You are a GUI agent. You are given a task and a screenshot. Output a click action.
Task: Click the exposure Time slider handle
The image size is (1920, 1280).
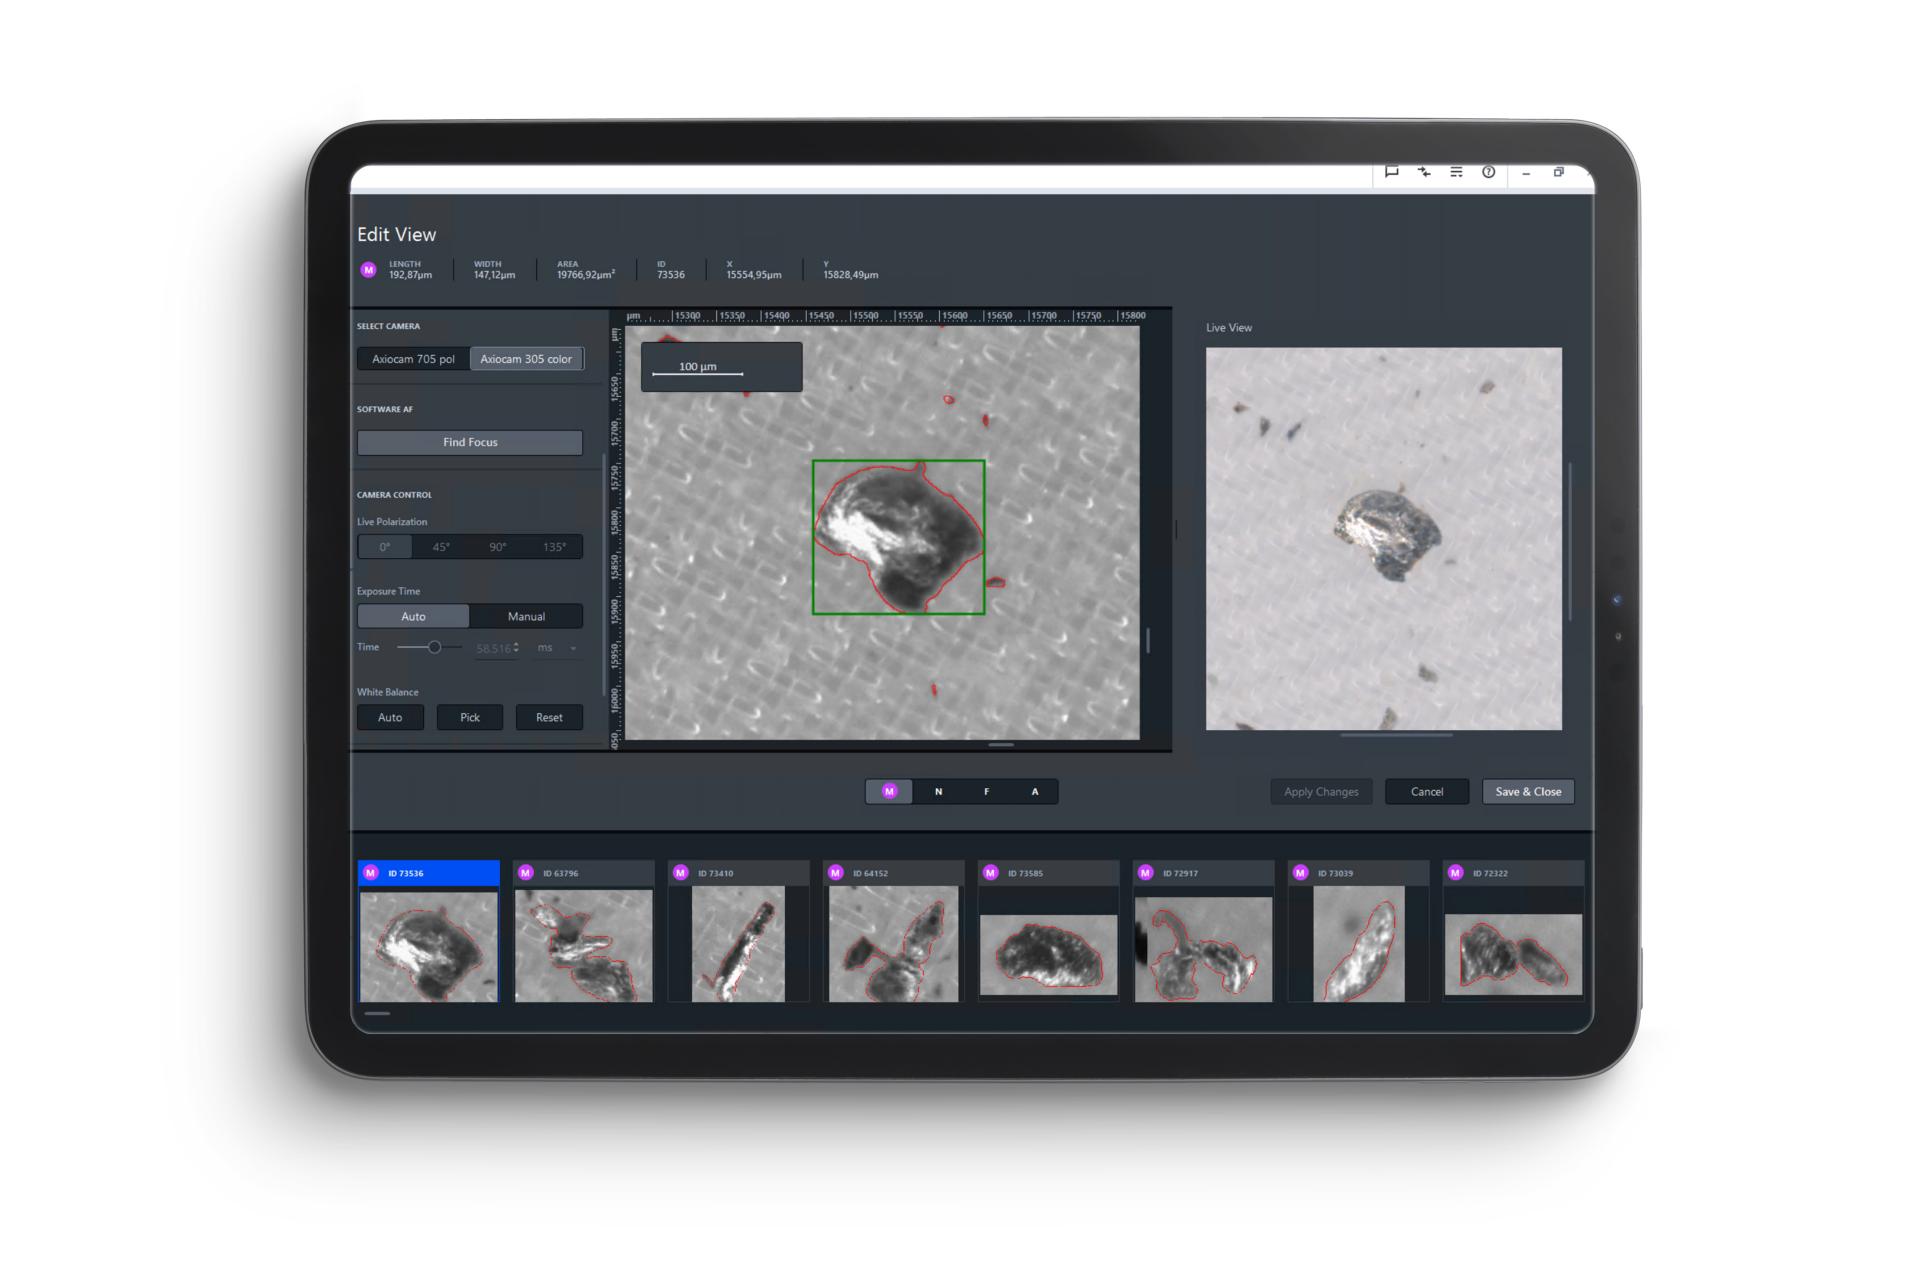click(x=434, y=648)
